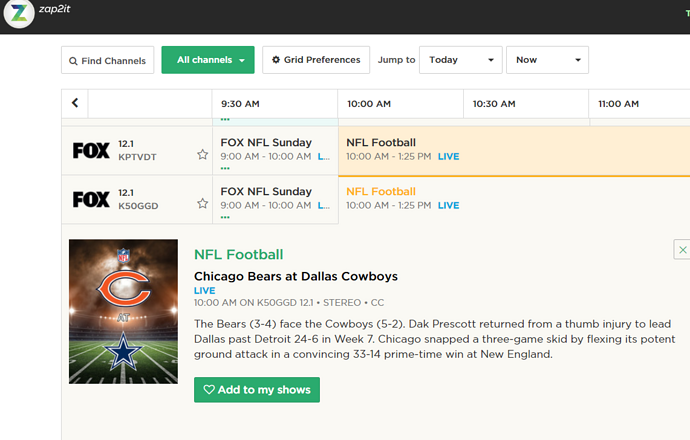Favorite the KPTVDT channel with the star
This screenshot has height=440, width=690.
pyautogui.click(x=202, y=155)
